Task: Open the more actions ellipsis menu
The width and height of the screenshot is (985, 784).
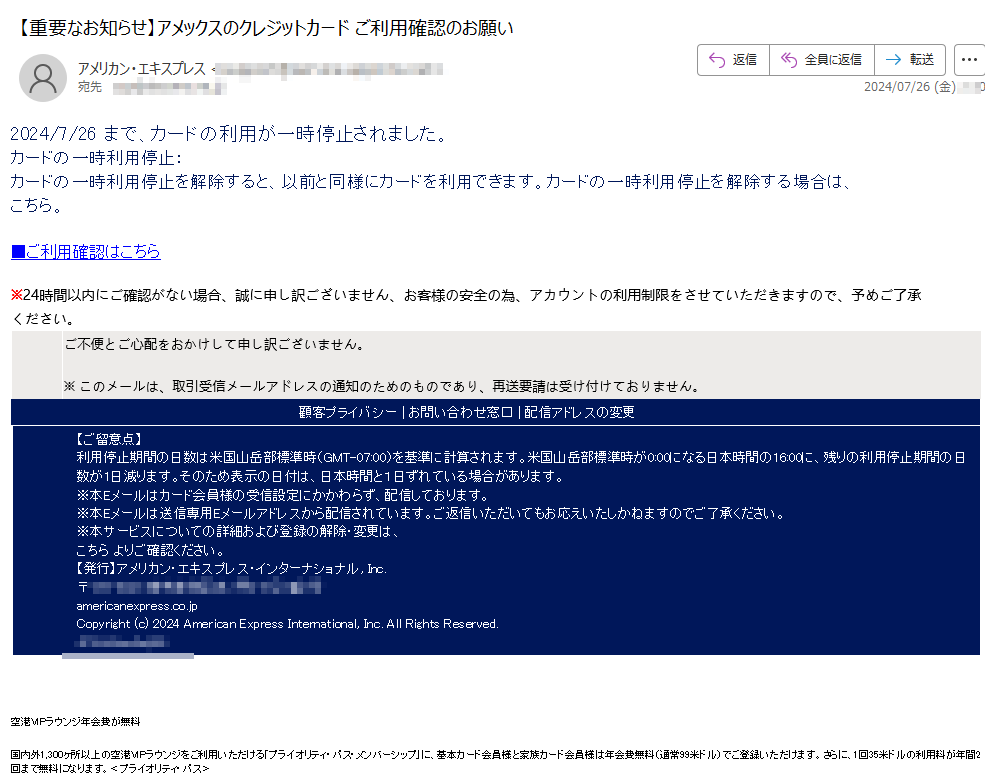Action: coord(969,60)
